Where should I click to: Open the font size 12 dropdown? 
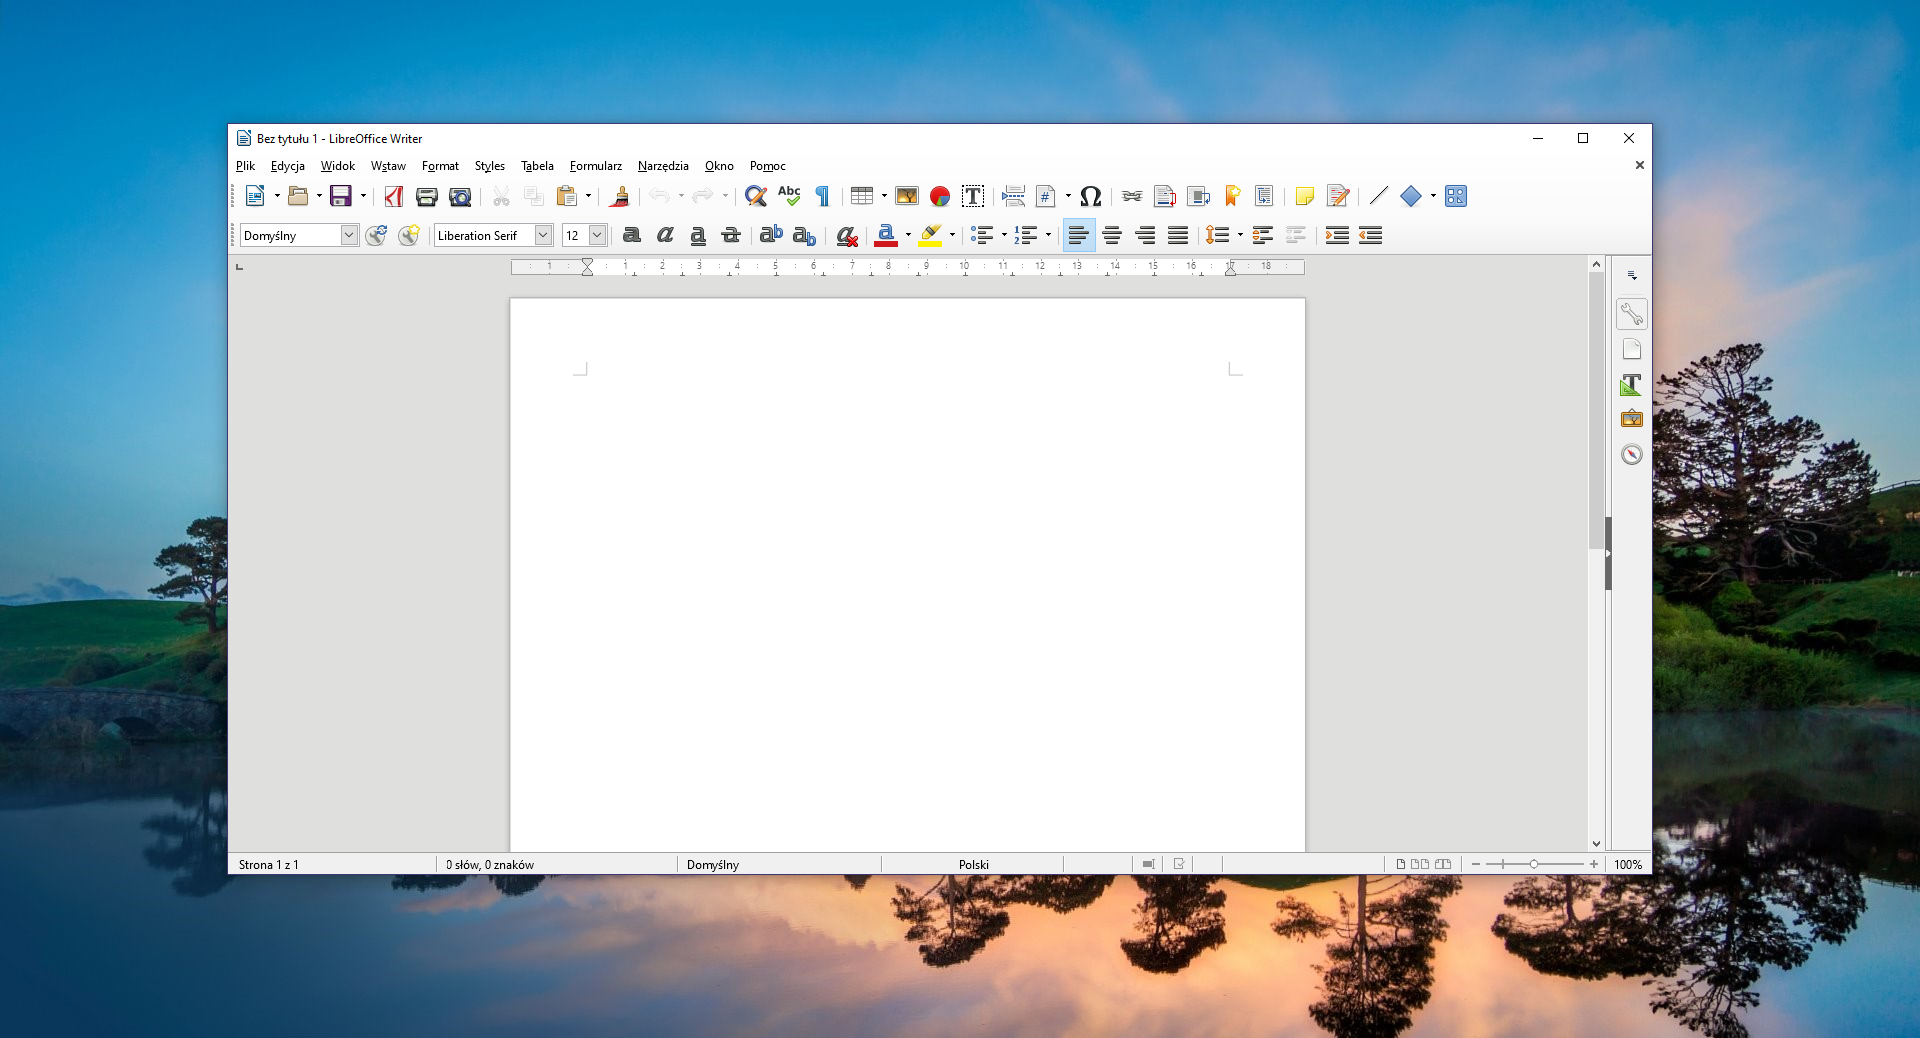[x=597, y=235]
